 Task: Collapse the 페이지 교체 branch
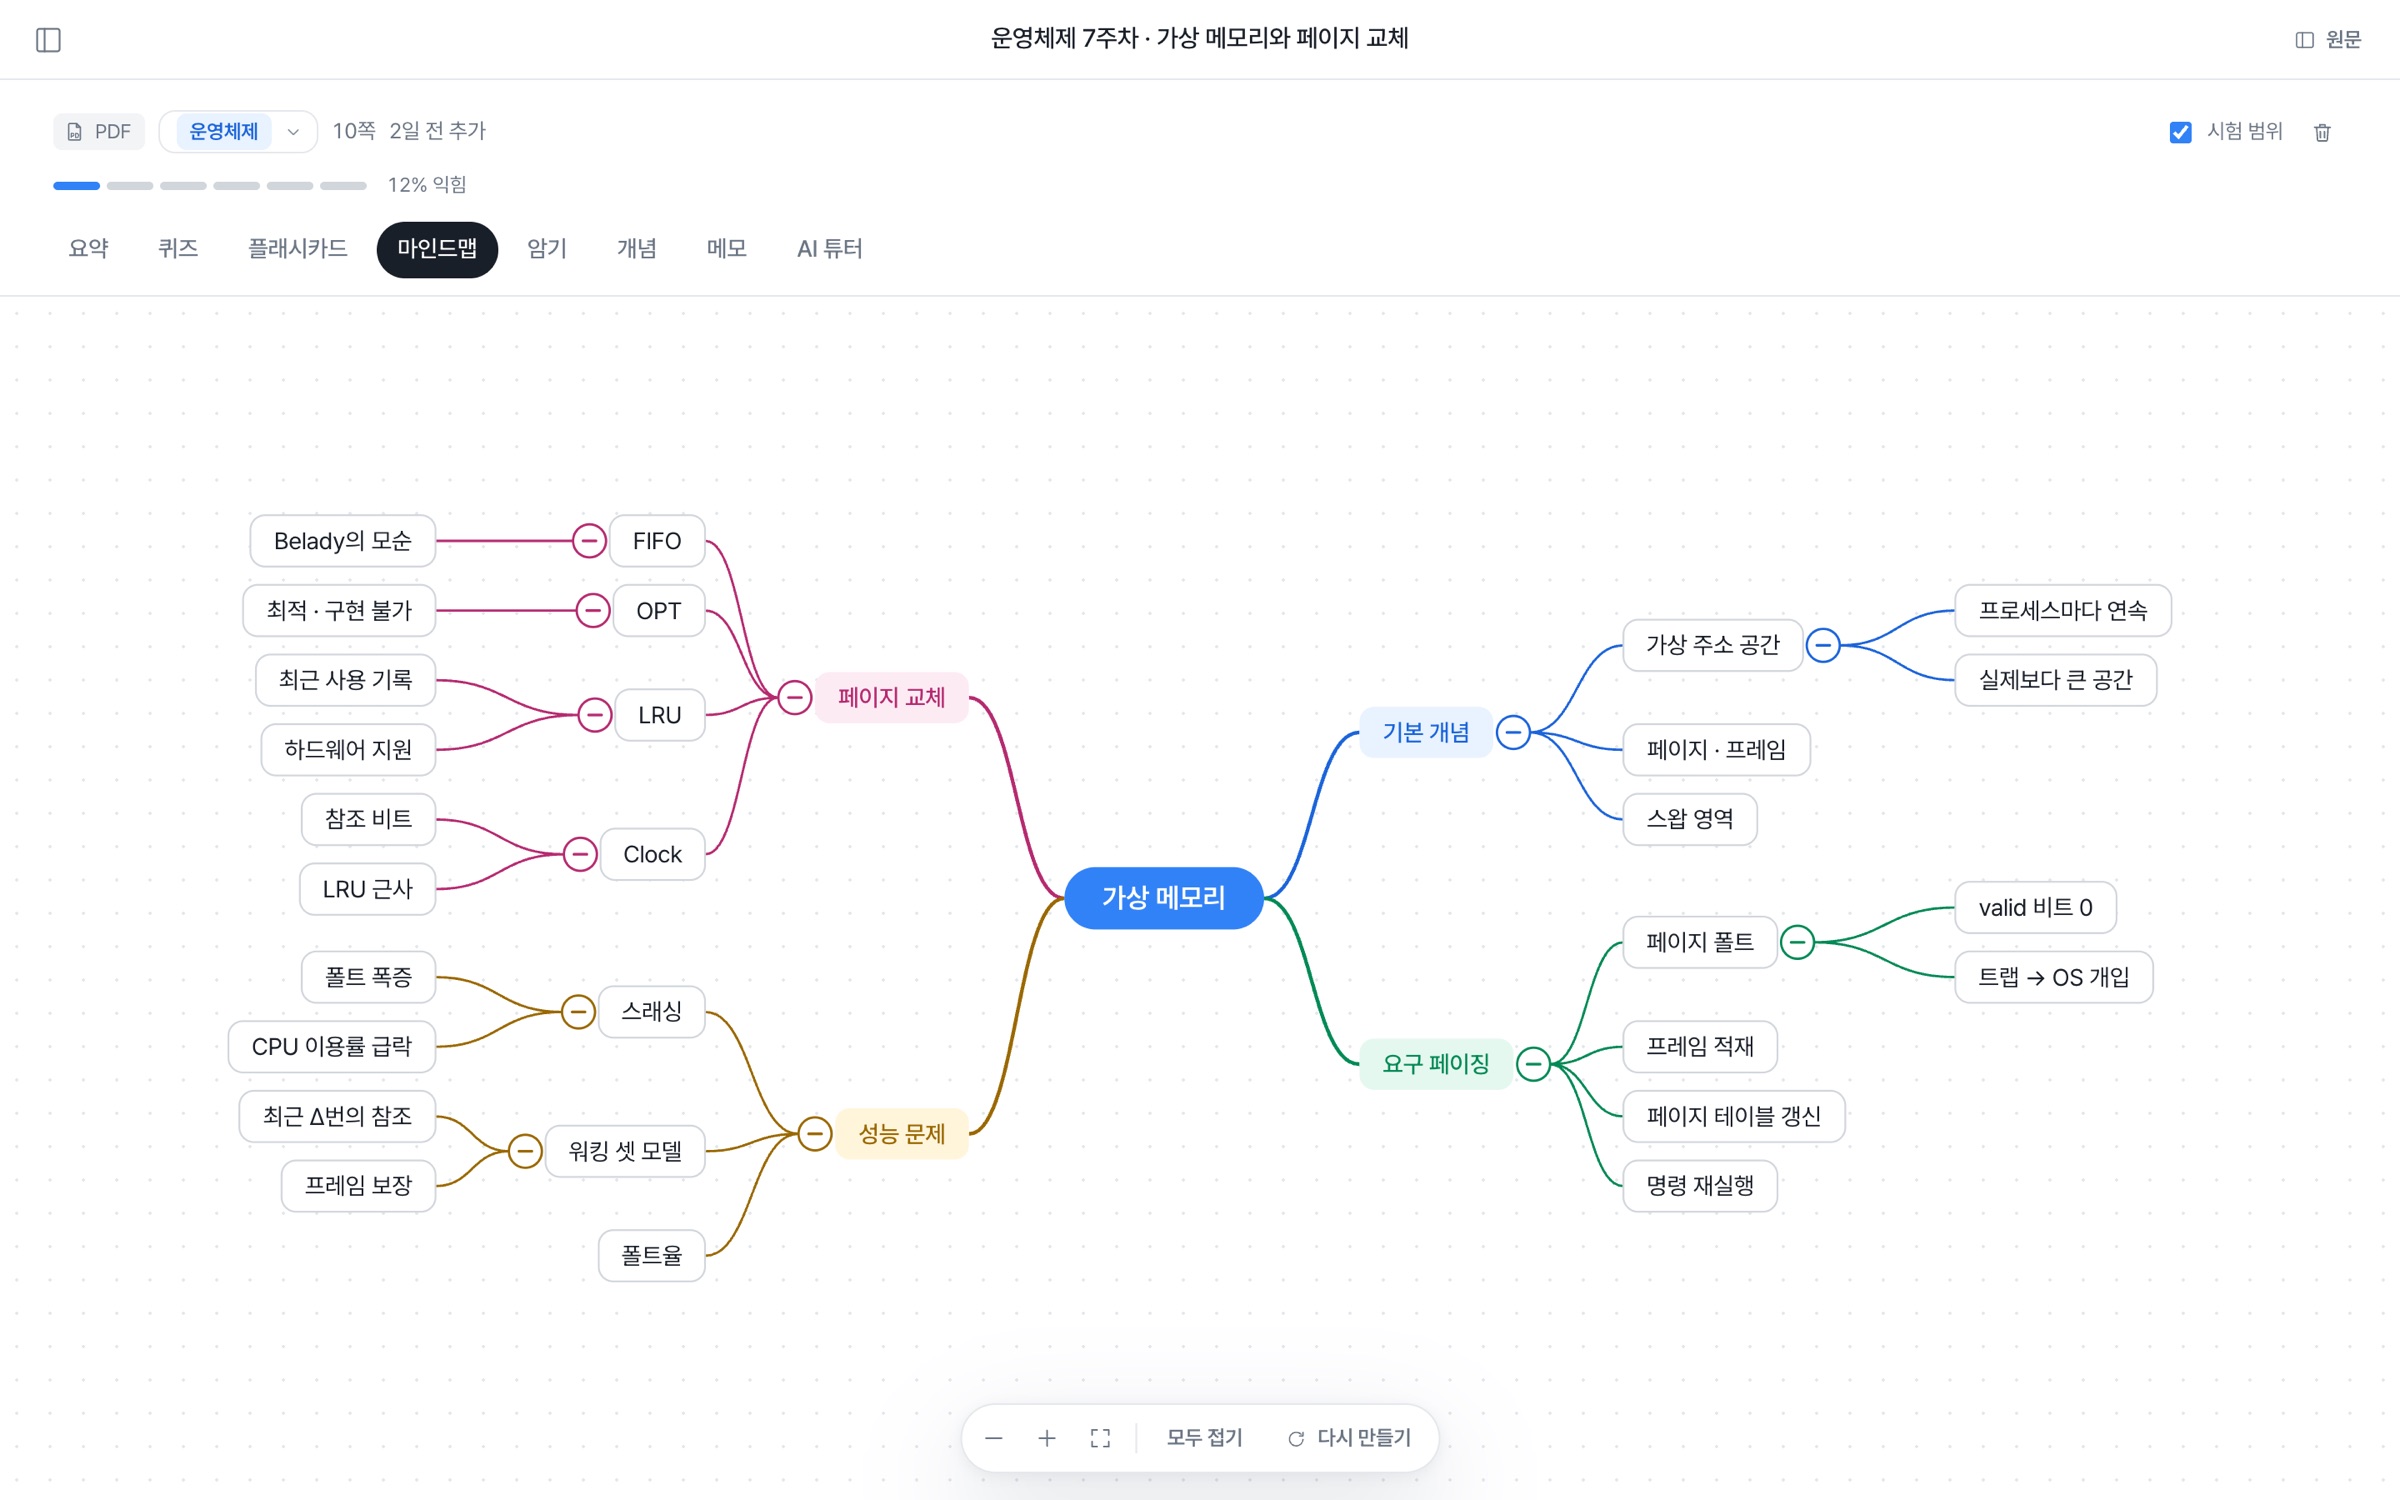(794, 697)
